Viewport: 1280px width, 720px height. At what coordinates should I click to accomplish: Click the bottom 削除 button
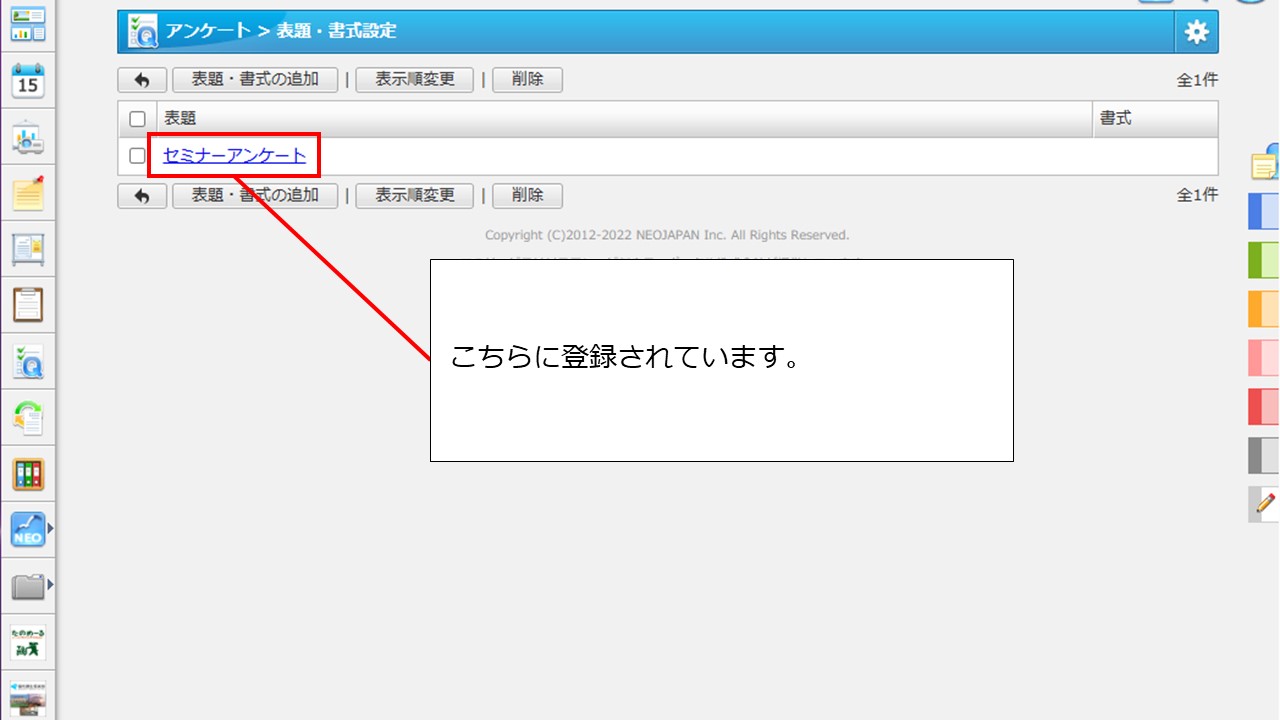pos(527,196)
